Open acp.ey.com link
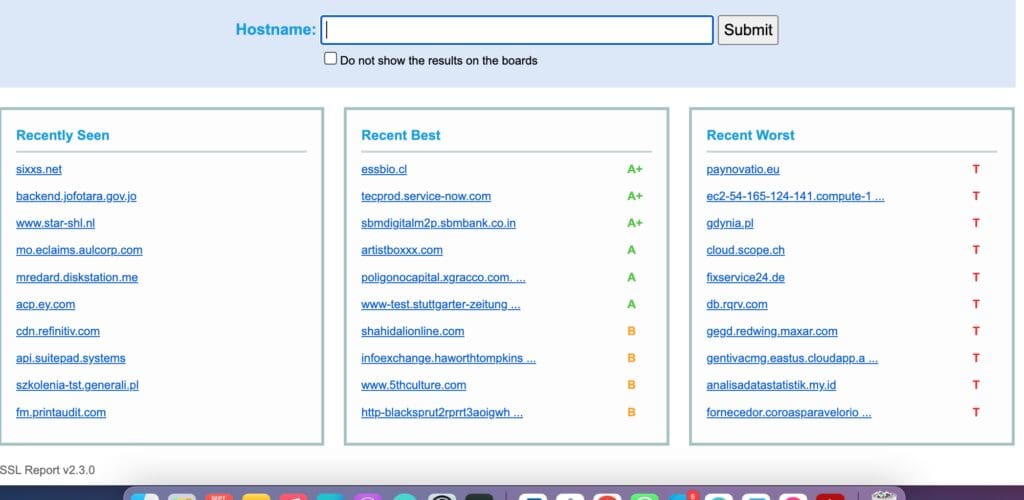This screenshot has height=500, width=1024. tap(46, 304)
